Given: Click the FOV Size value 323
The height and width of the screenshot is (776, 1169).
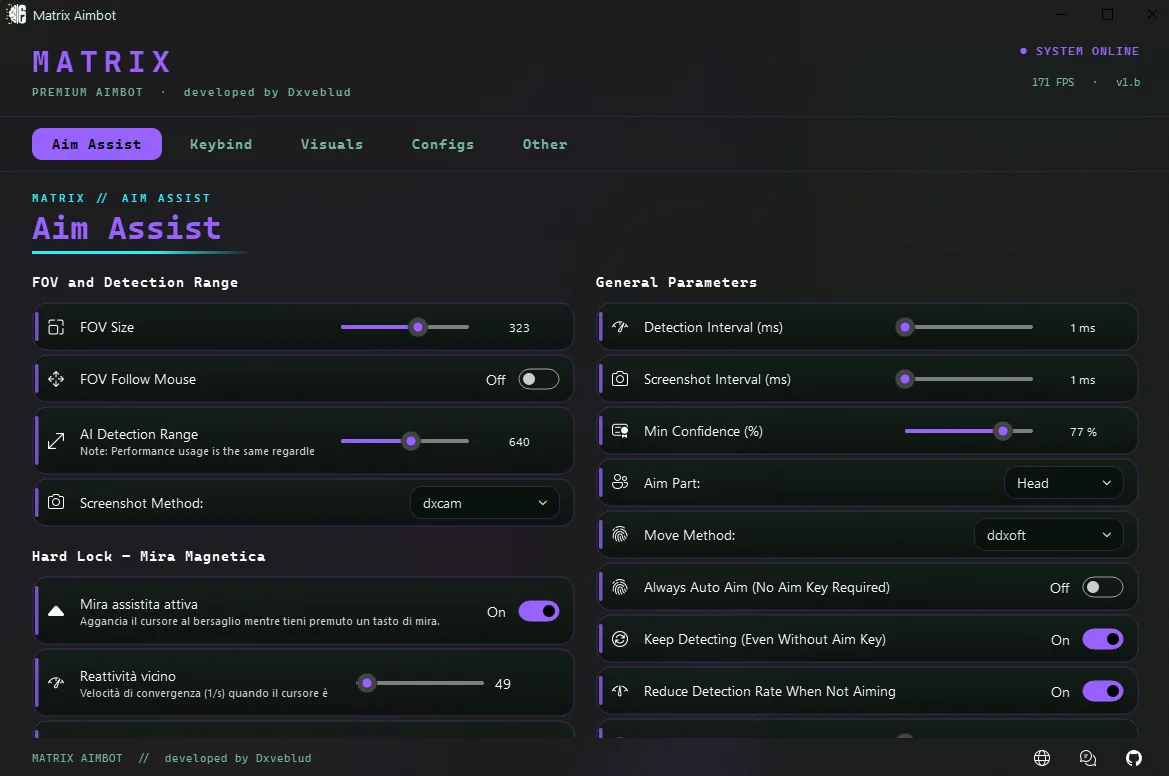Looking at the screenshot, I should [519, 327].
